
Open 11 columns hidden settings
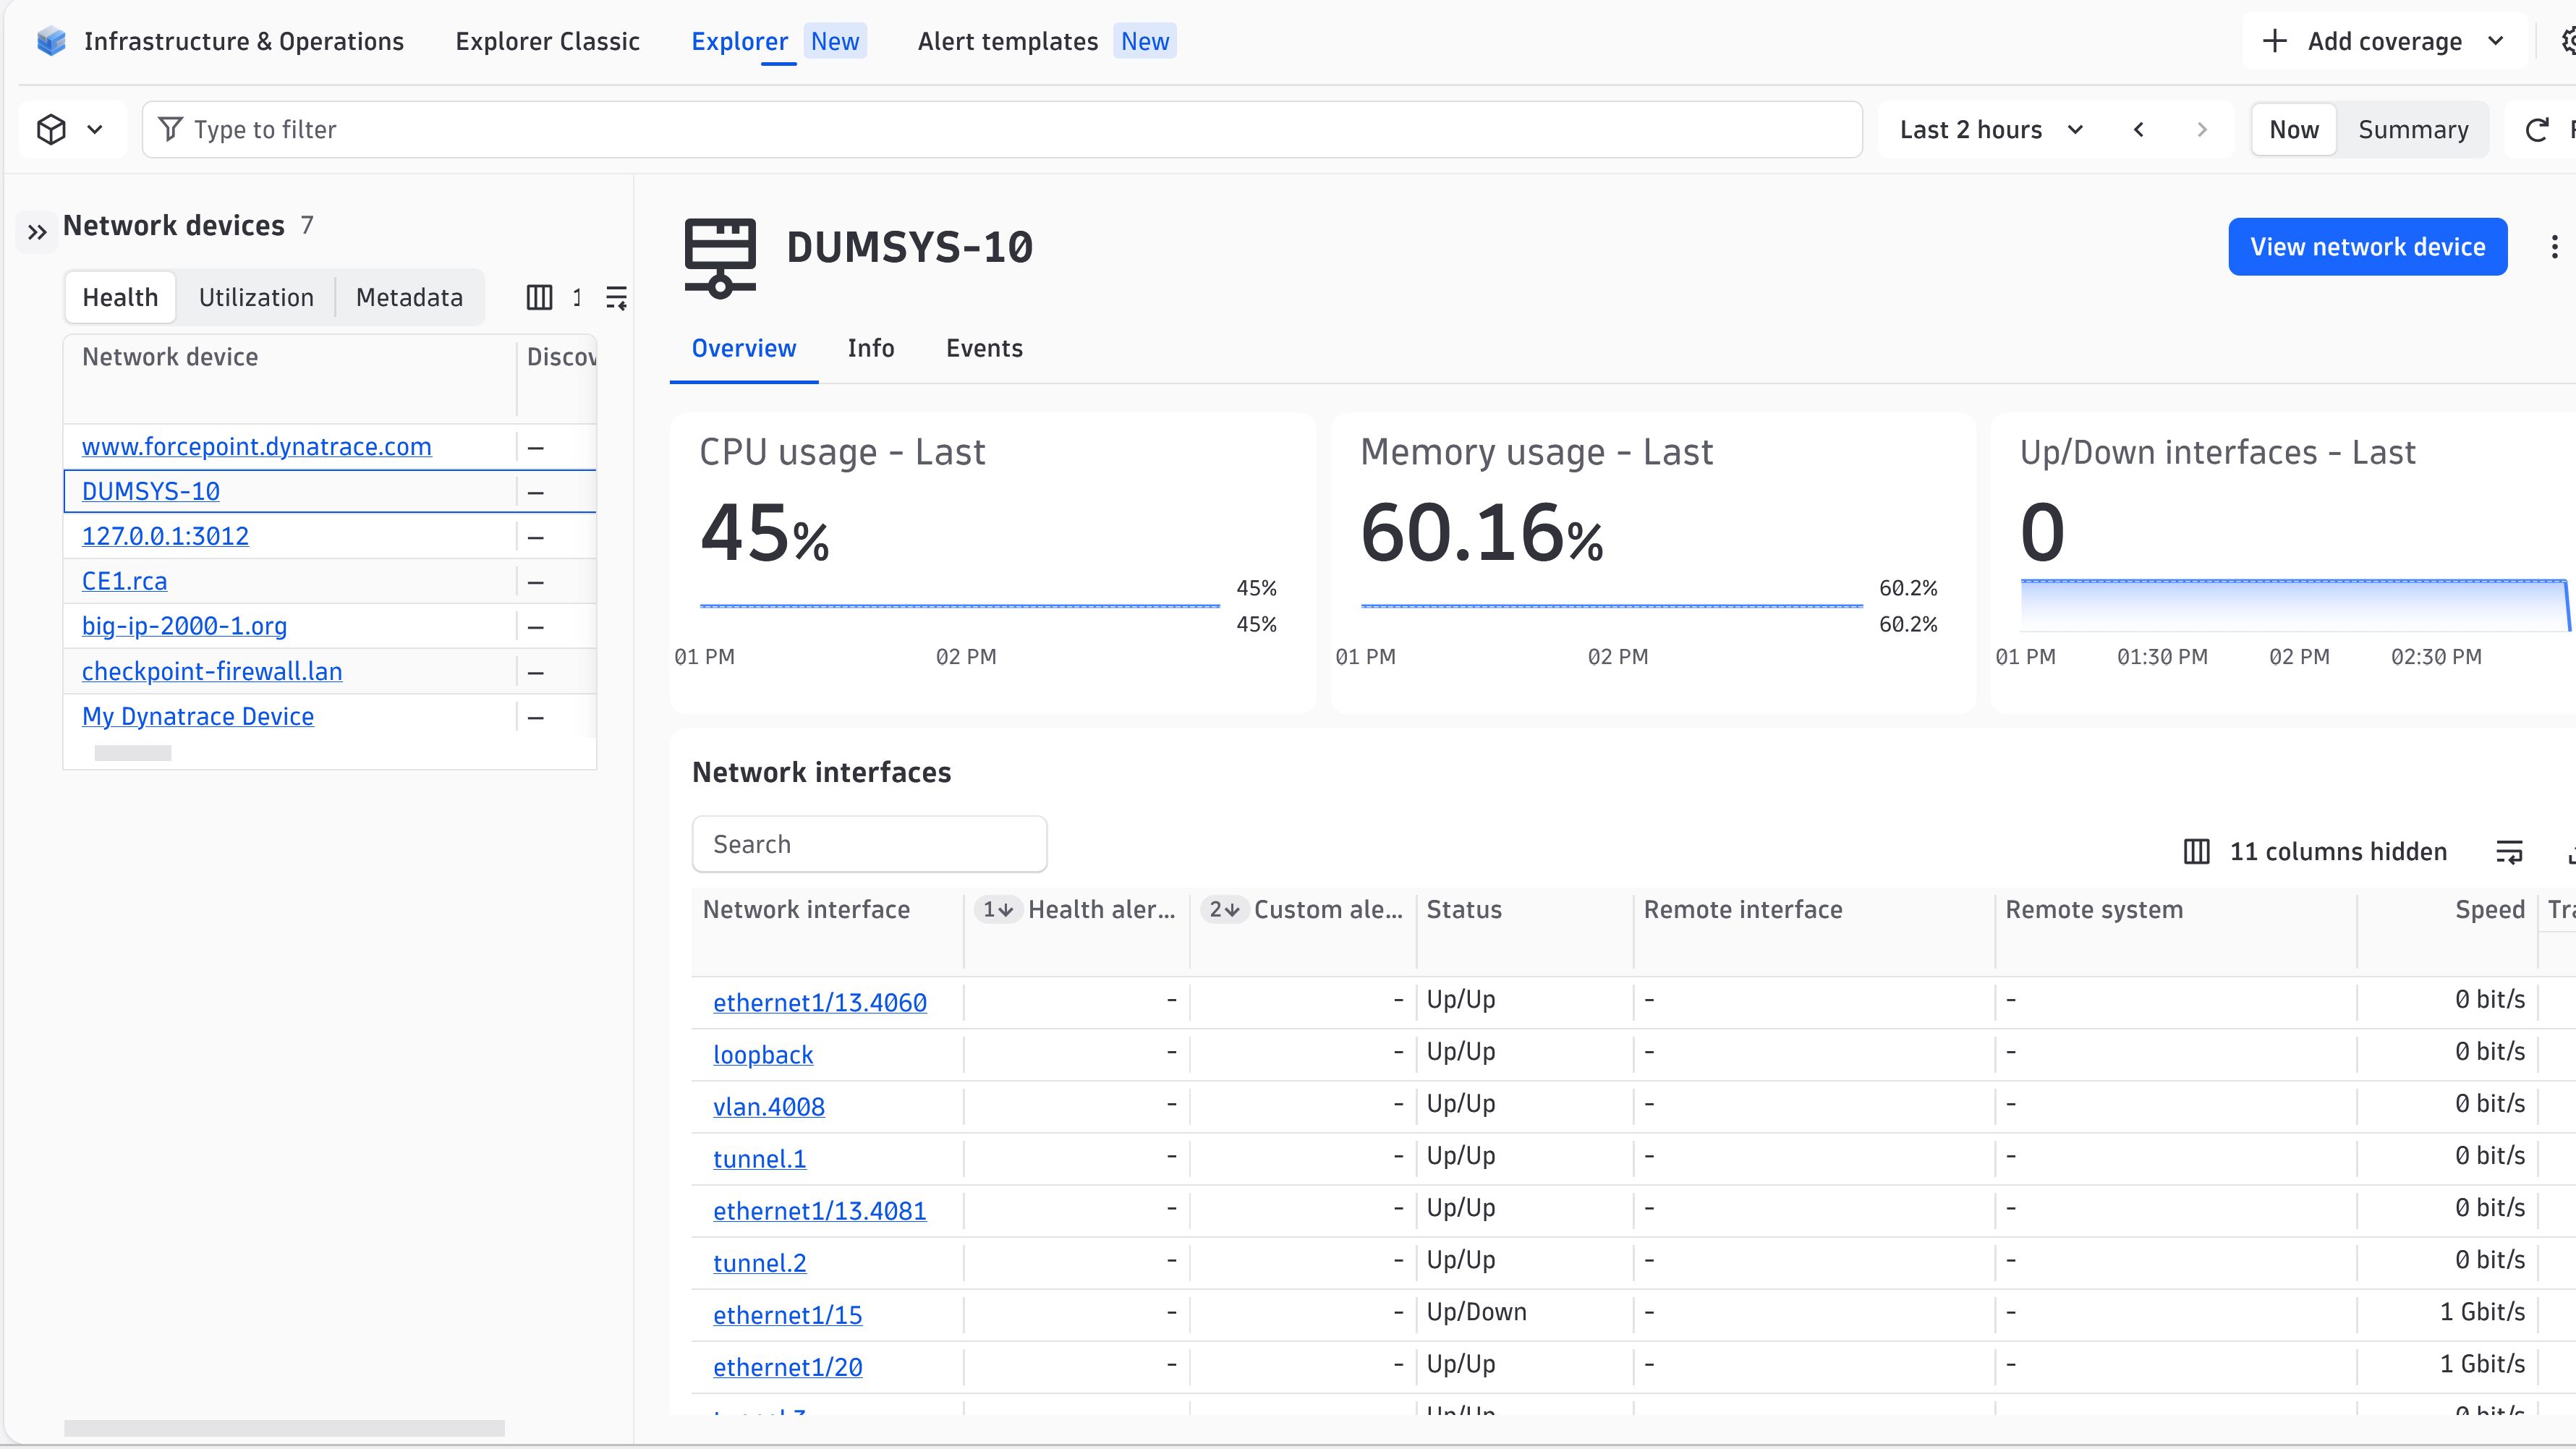(x=2315, y=851)
